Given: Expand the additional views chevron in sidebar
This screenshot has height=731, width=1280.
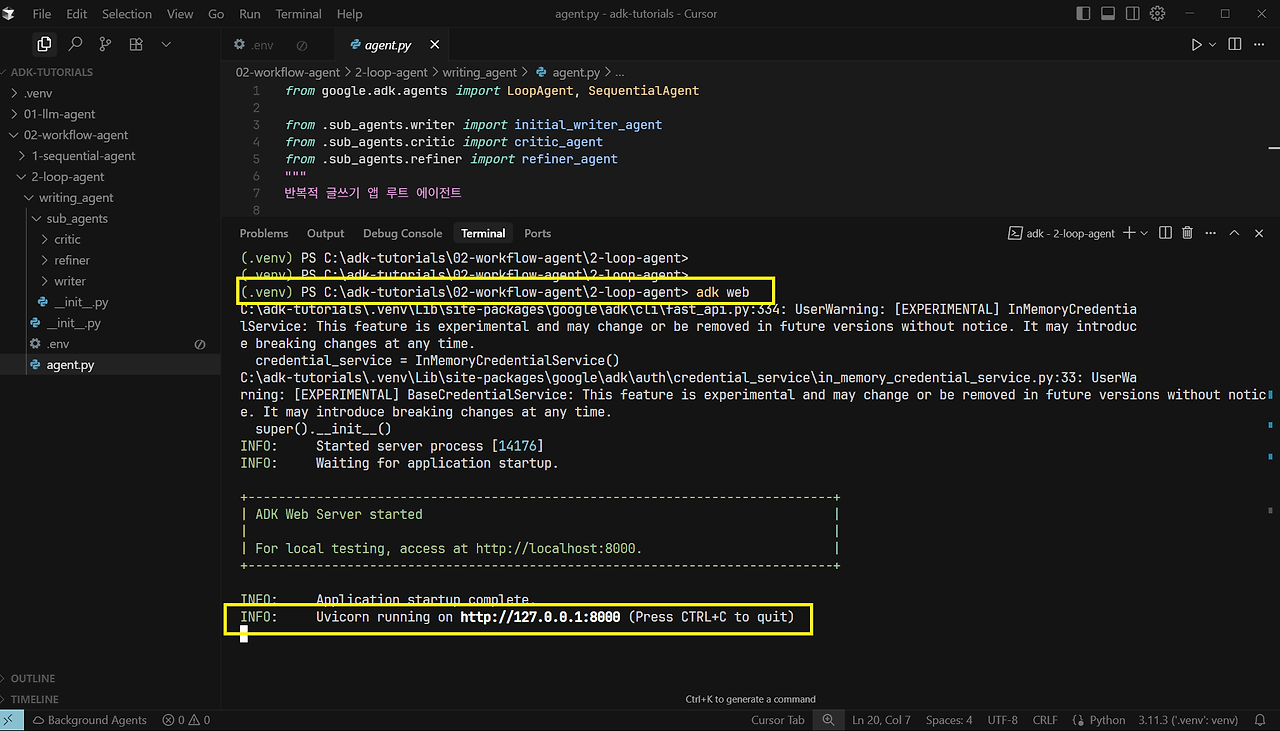Looking at the screenshot, I should click(166, 44).
